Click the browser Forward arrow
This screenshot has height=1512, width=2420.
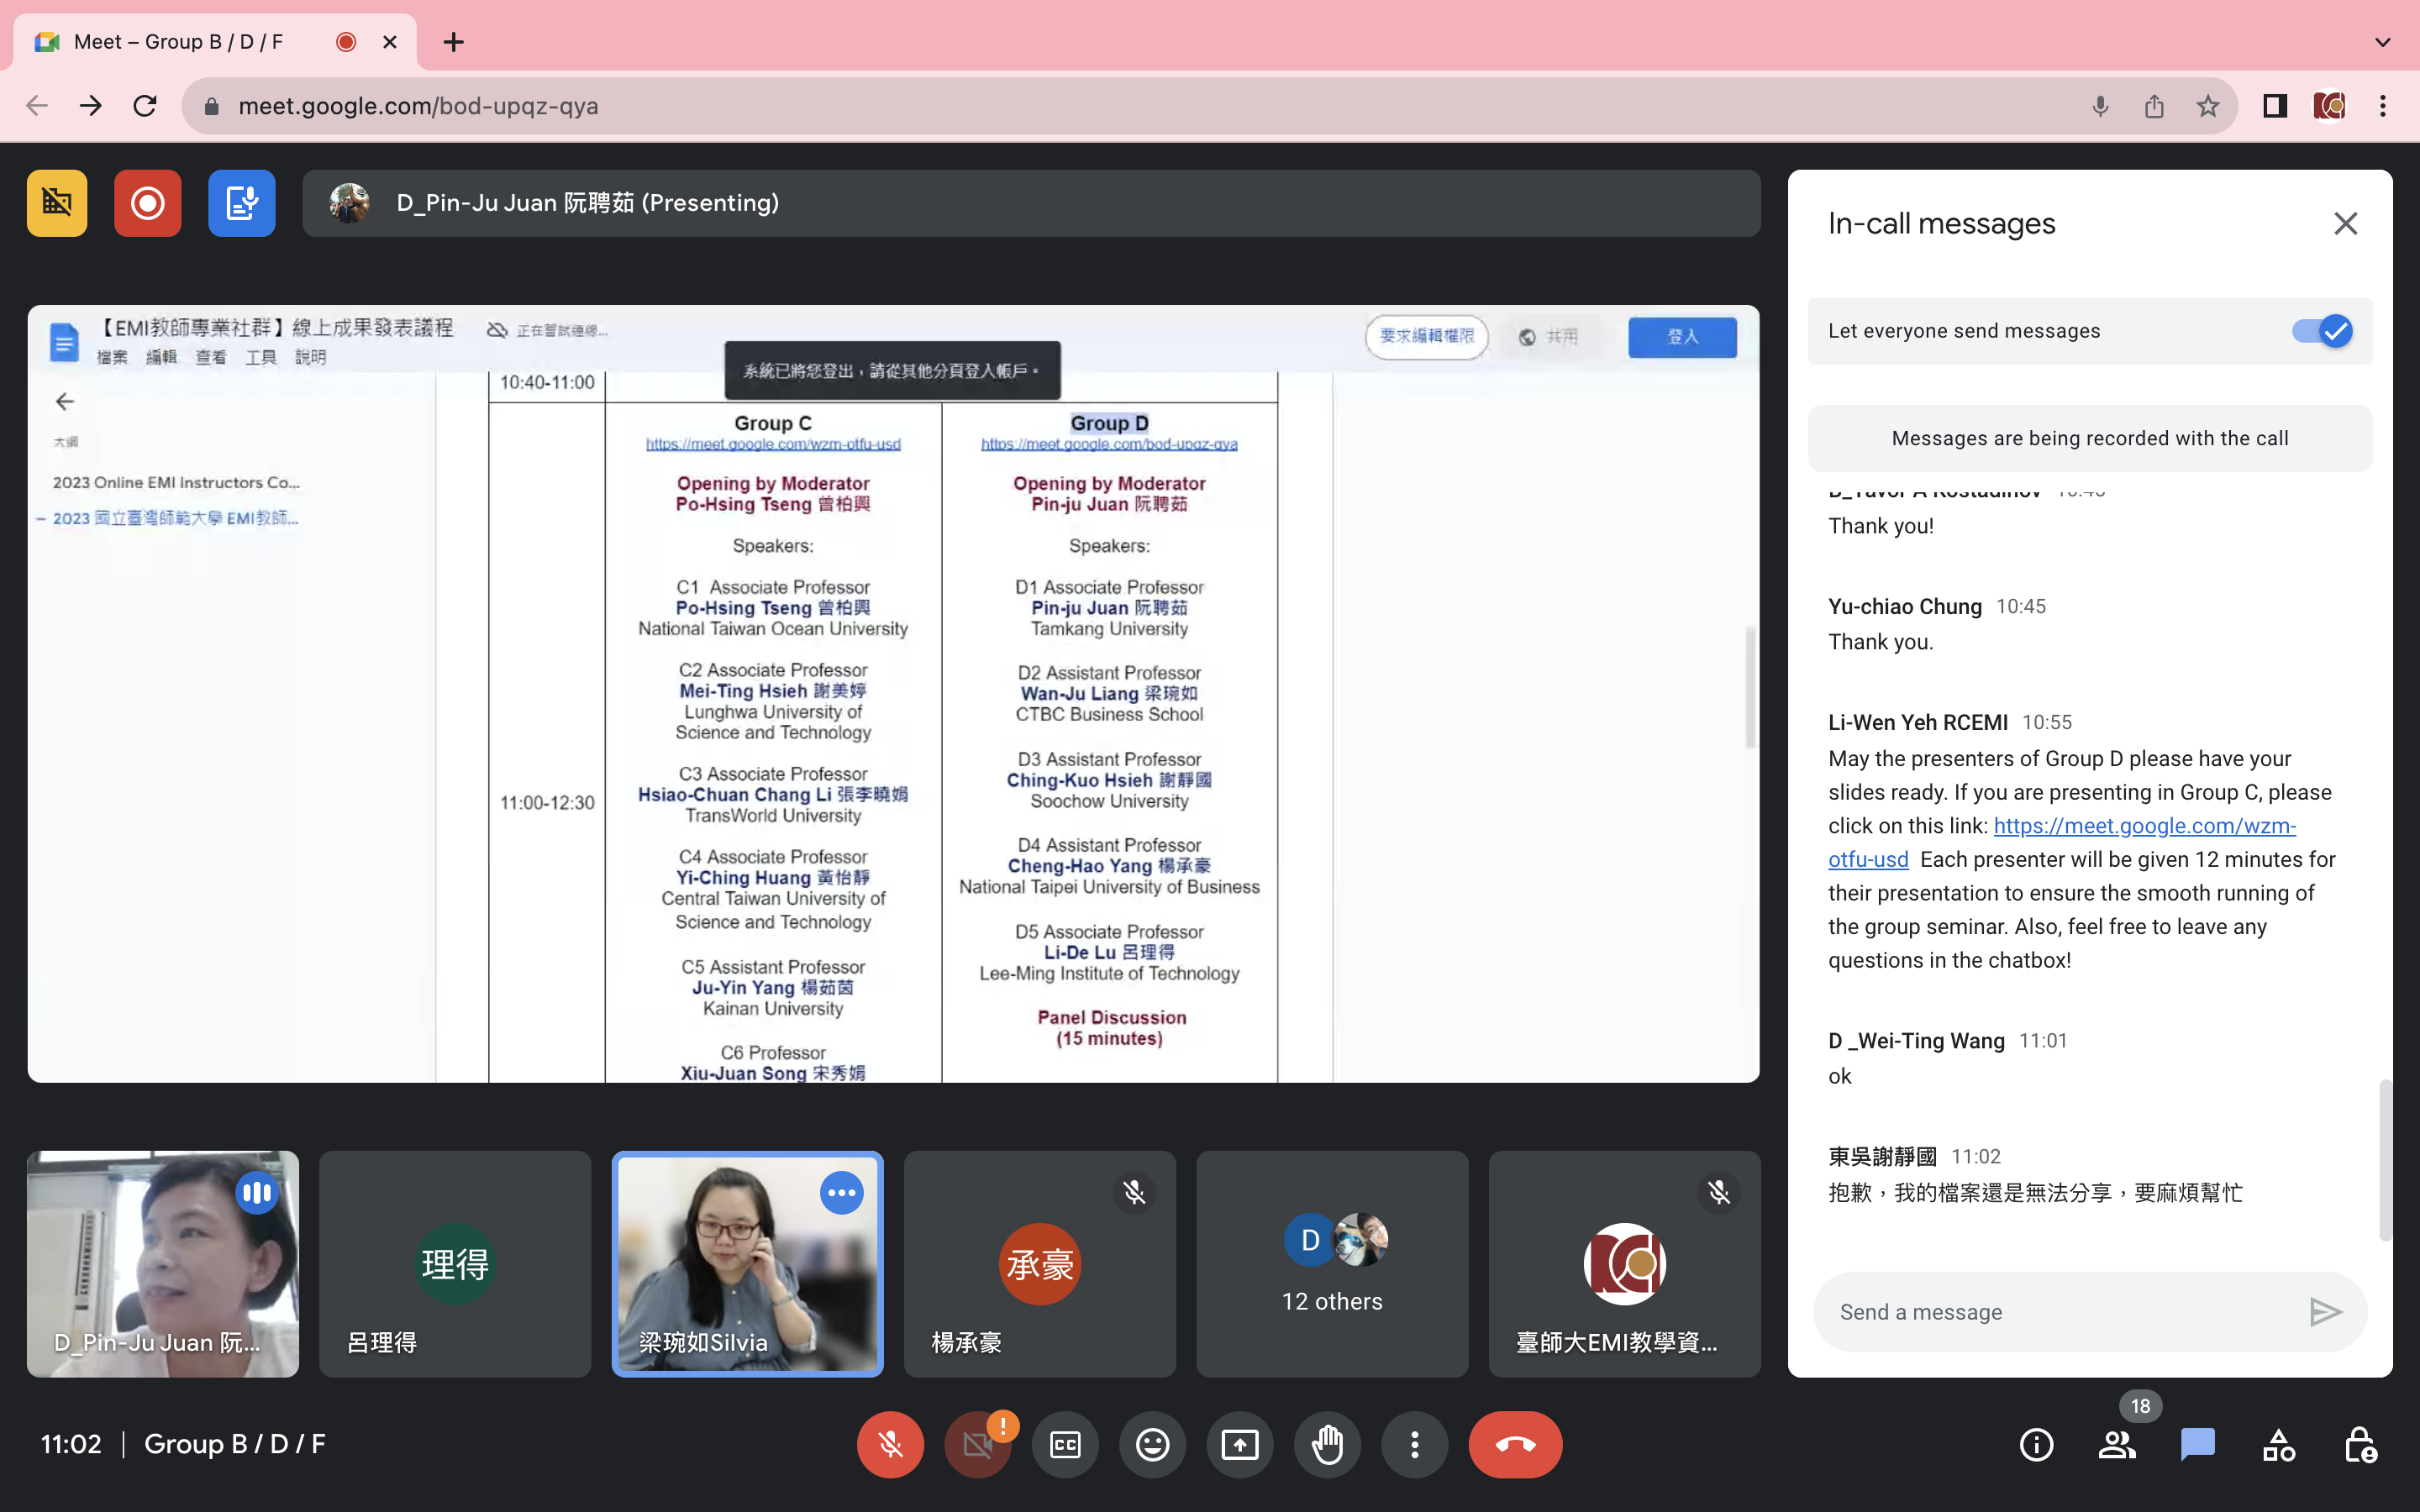click(91, 106)
